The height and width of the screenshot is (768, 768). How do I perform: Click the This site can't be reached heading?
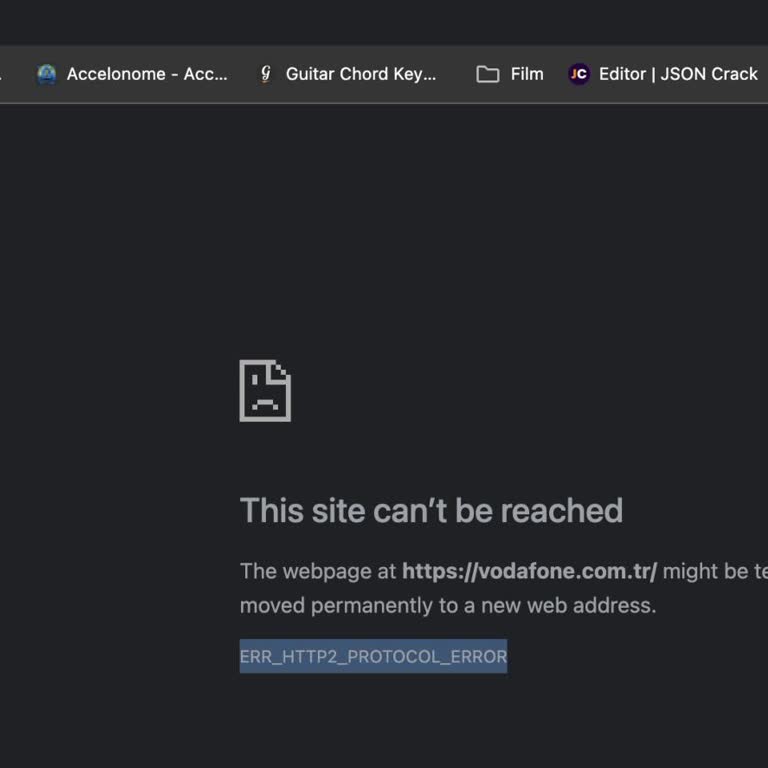(x=431, y=510)
